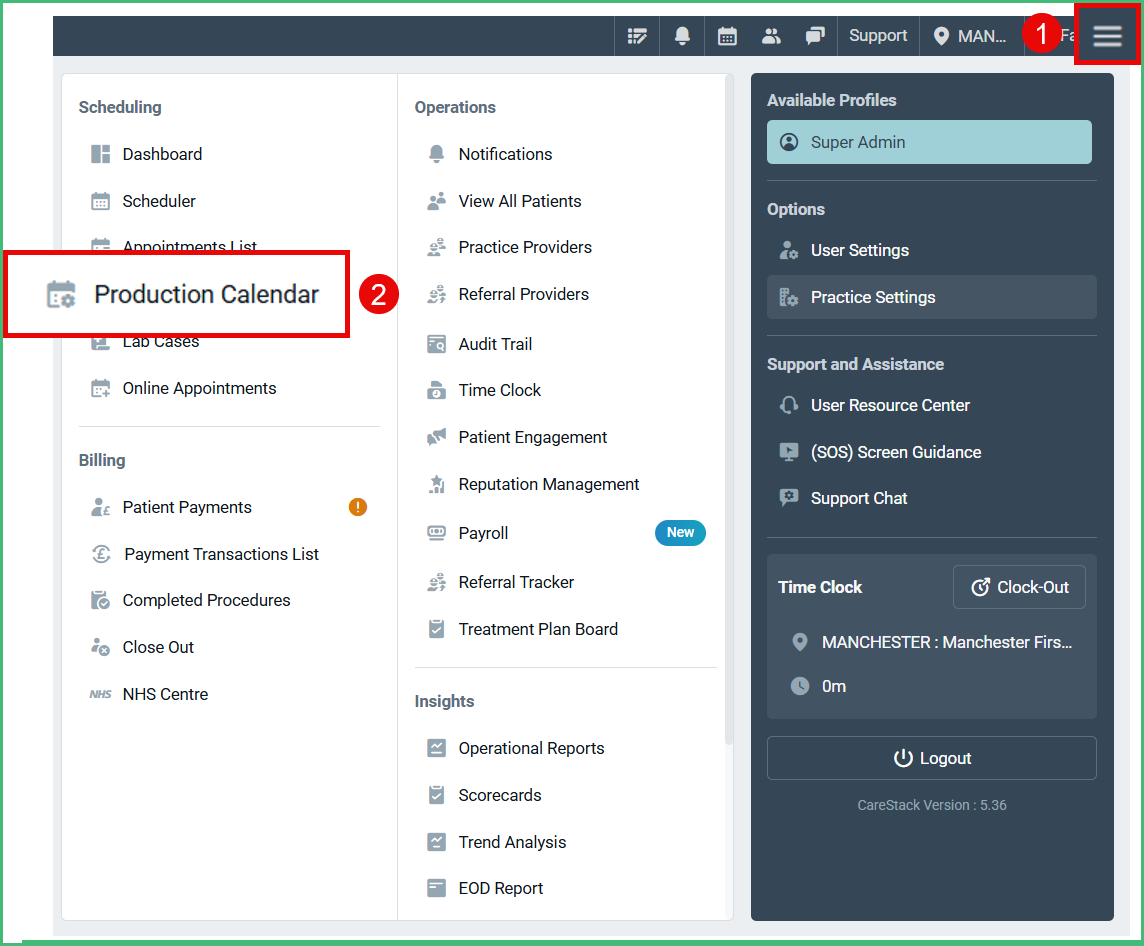Open Notifications under Operations
This screenshot has height=946, width=1144.
pyautogui.click(x=506, y=154)
